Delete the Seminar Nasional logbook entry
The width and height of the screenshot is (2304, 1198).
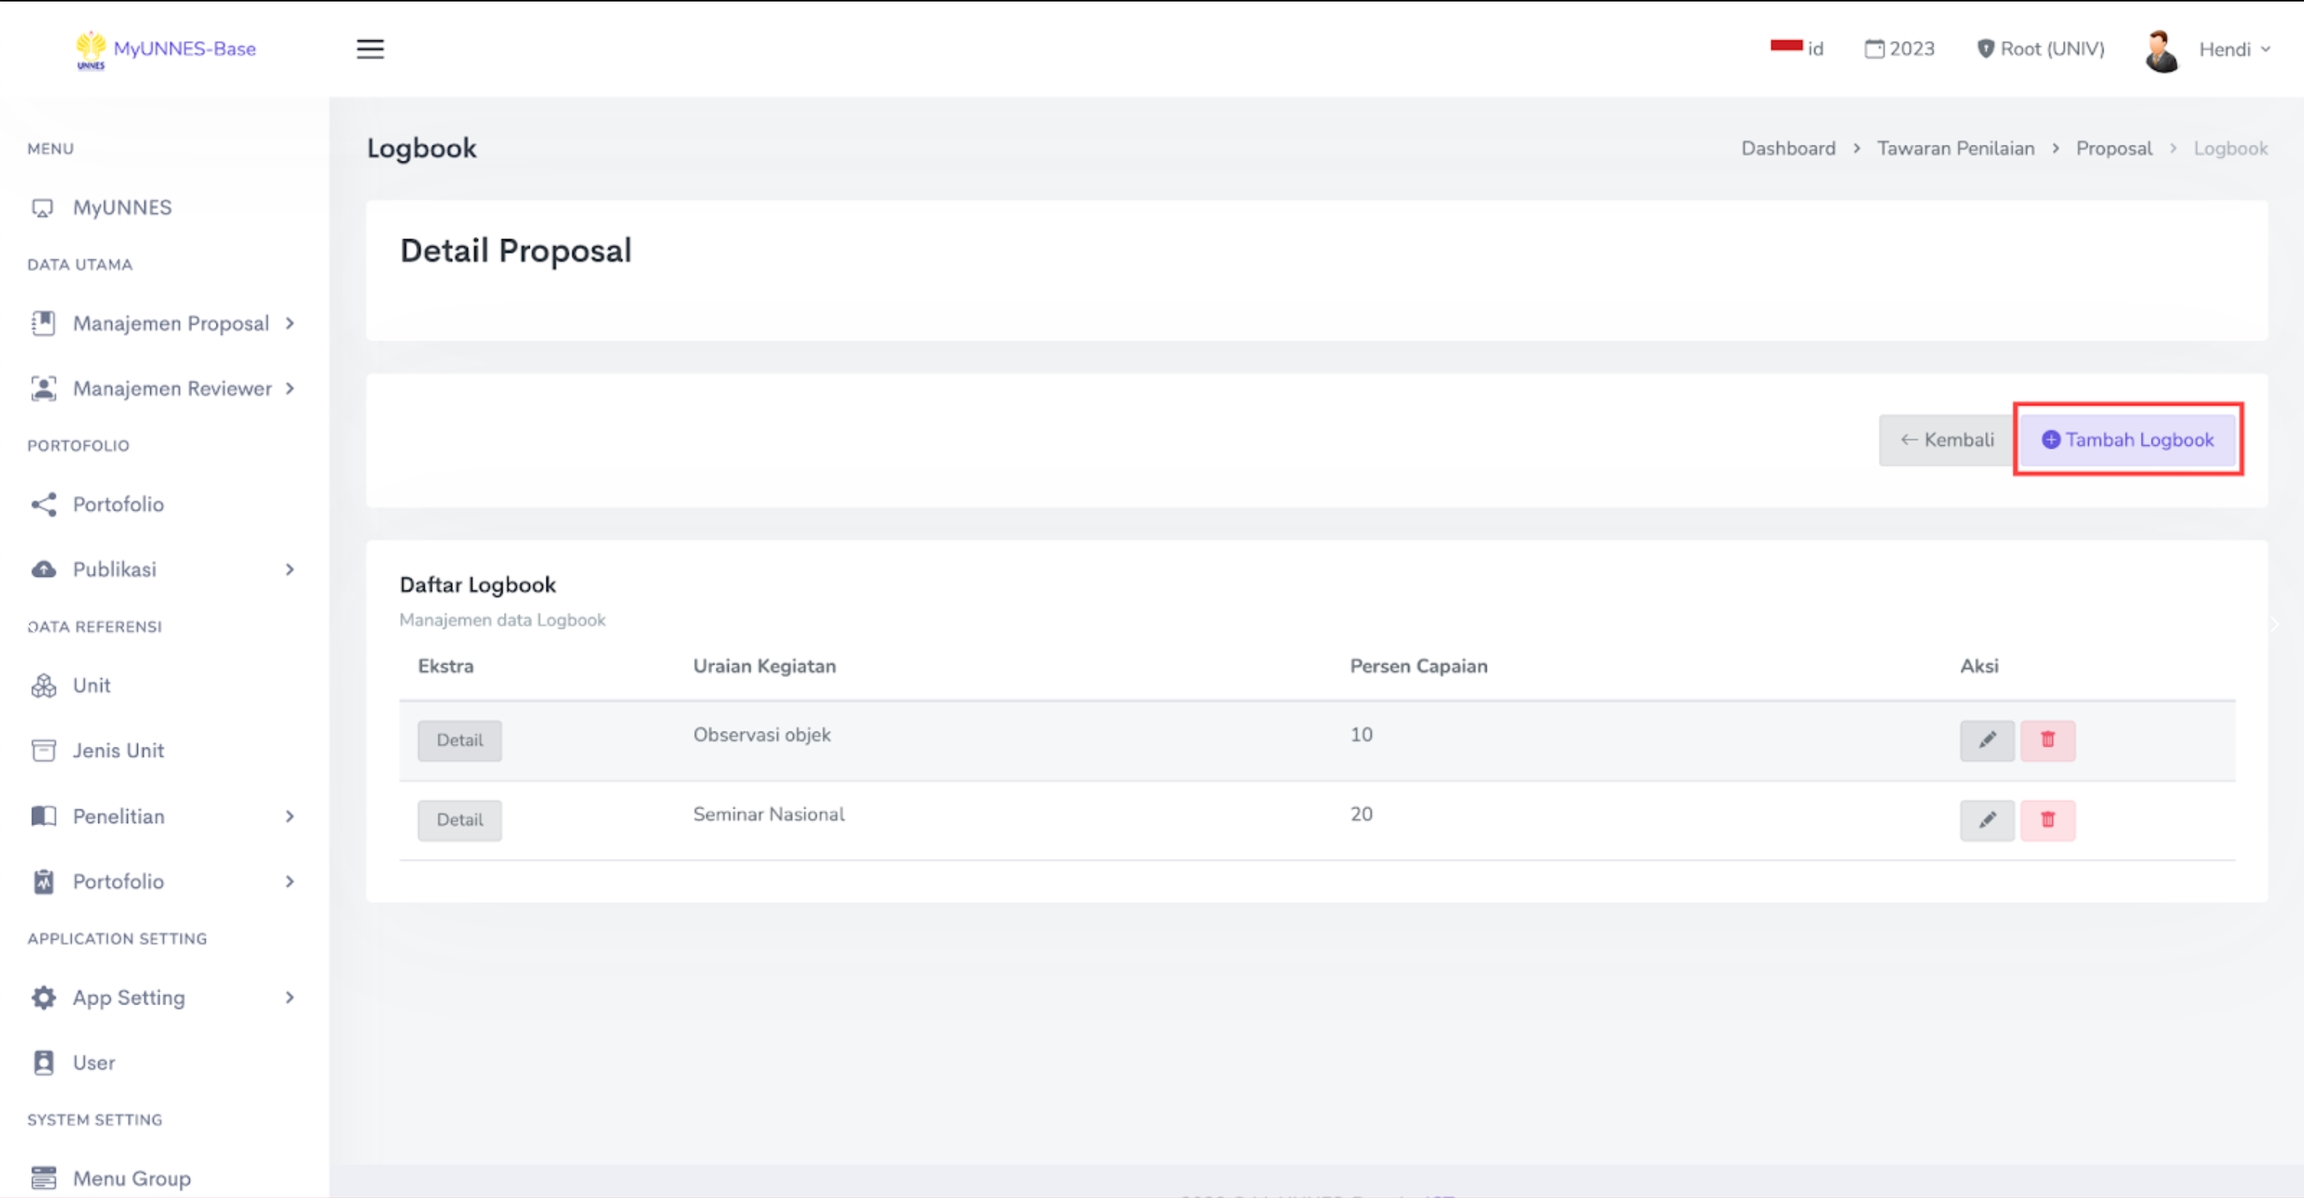pyautogui.click(x=2047, y=820)
